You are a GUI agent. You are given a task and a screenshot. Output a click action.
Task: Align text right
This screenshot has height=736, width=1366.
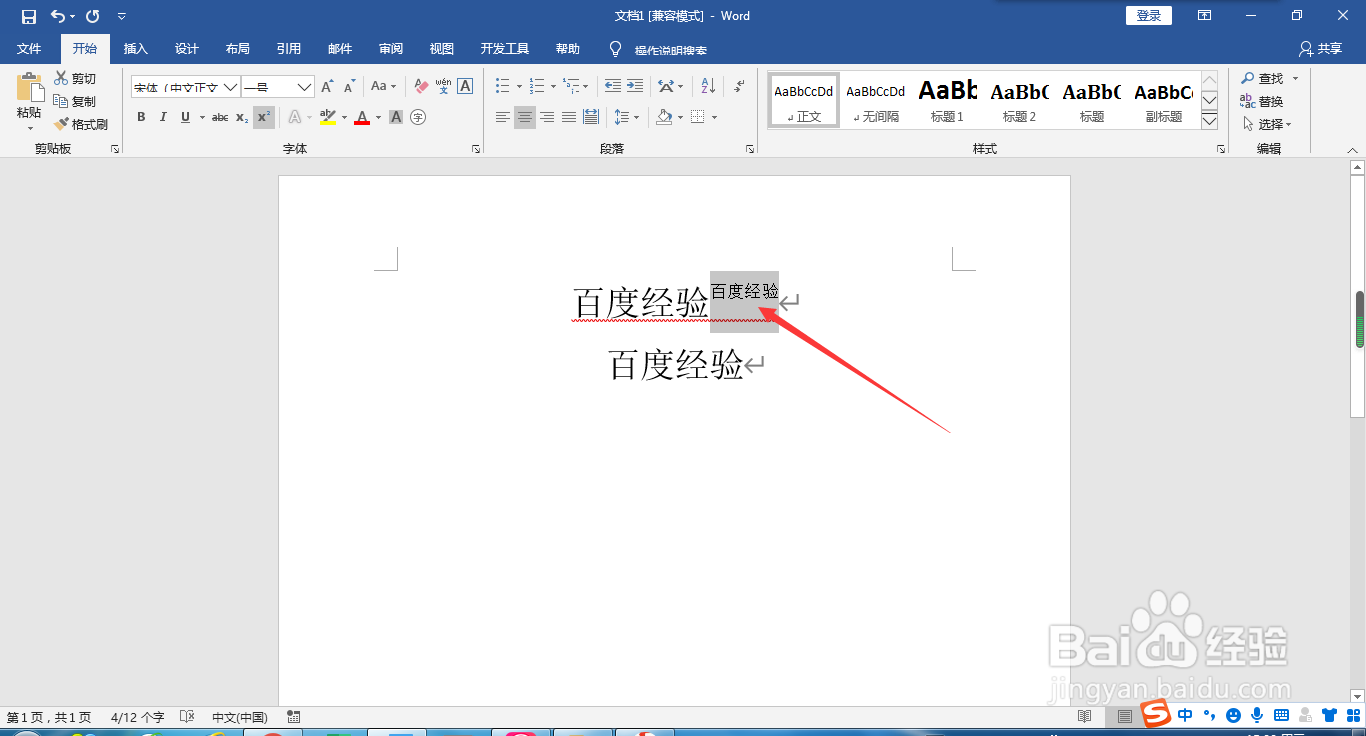(547, 117)
